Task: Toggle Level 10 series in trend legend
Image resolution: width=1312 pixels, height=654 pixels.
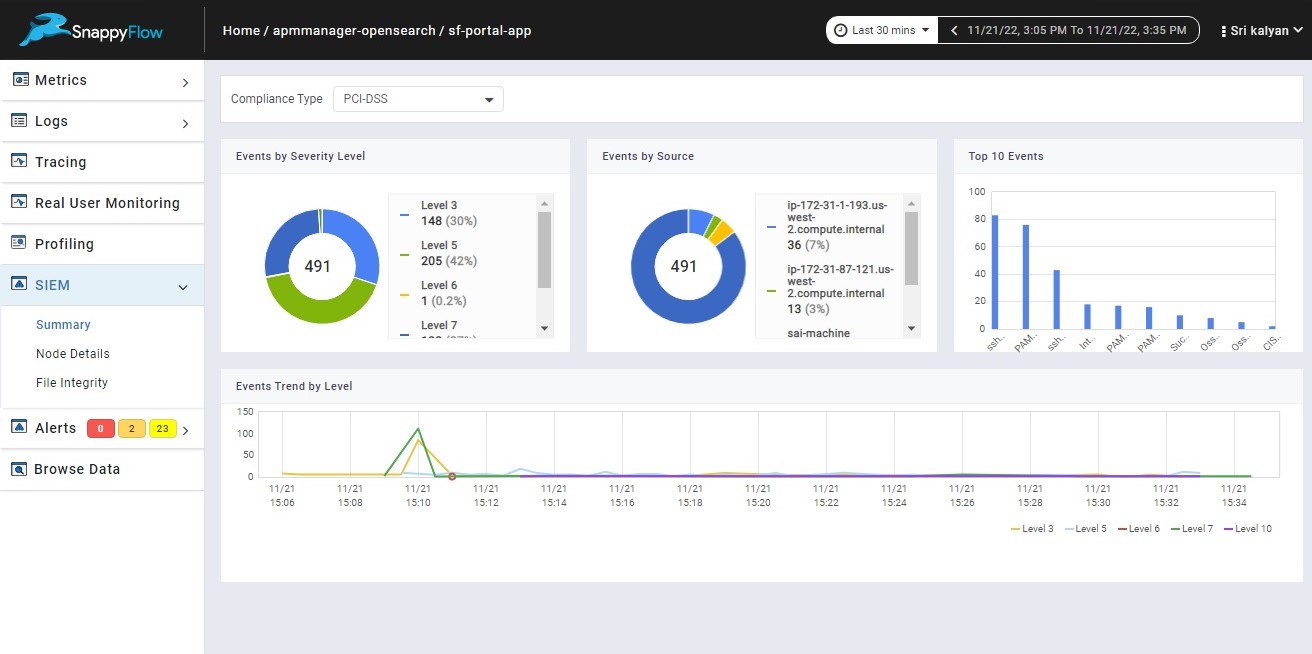Action: pos(1247,529)
